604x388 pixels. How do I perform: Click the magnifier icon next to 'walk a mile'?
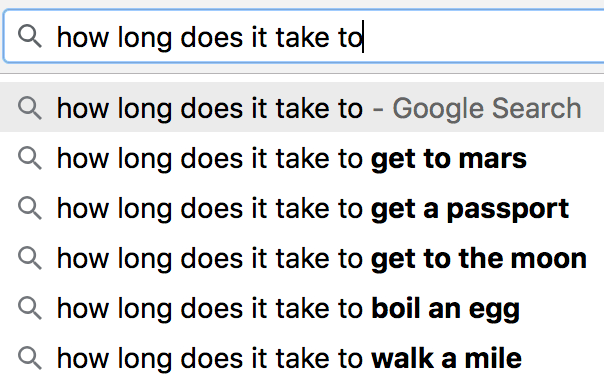[x=30, y=358]
